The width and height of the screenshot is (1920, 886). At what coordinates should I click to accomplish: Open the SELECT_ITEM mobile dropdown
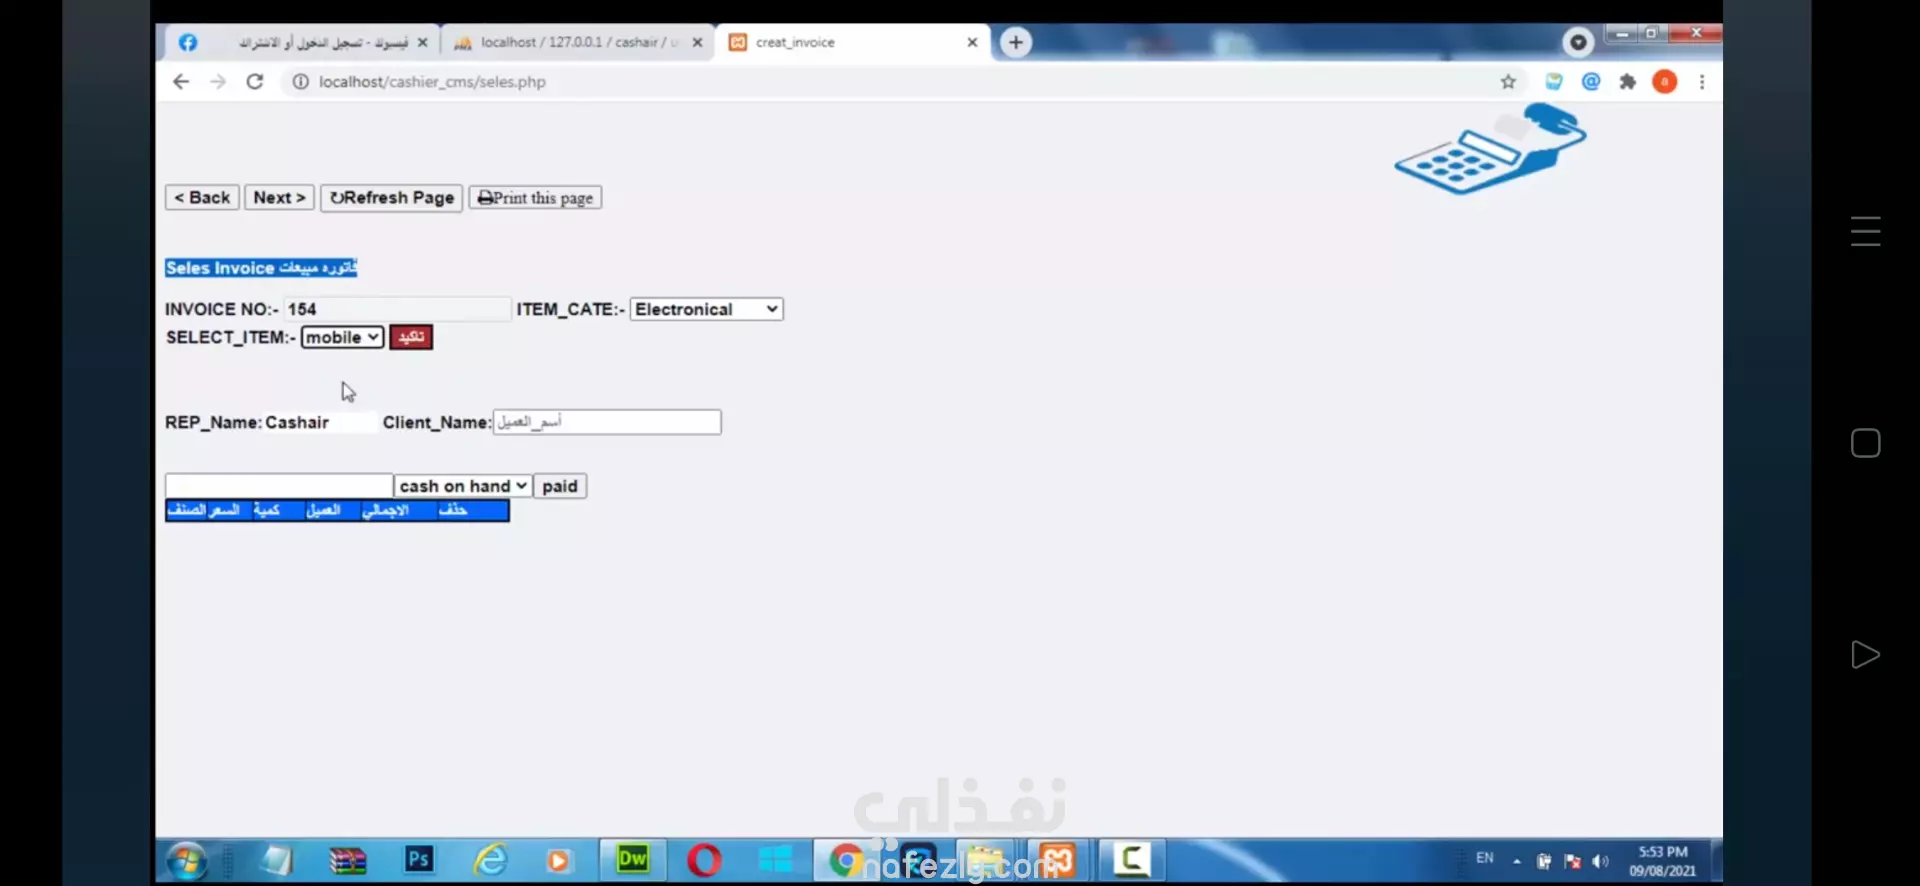[342, 337]
